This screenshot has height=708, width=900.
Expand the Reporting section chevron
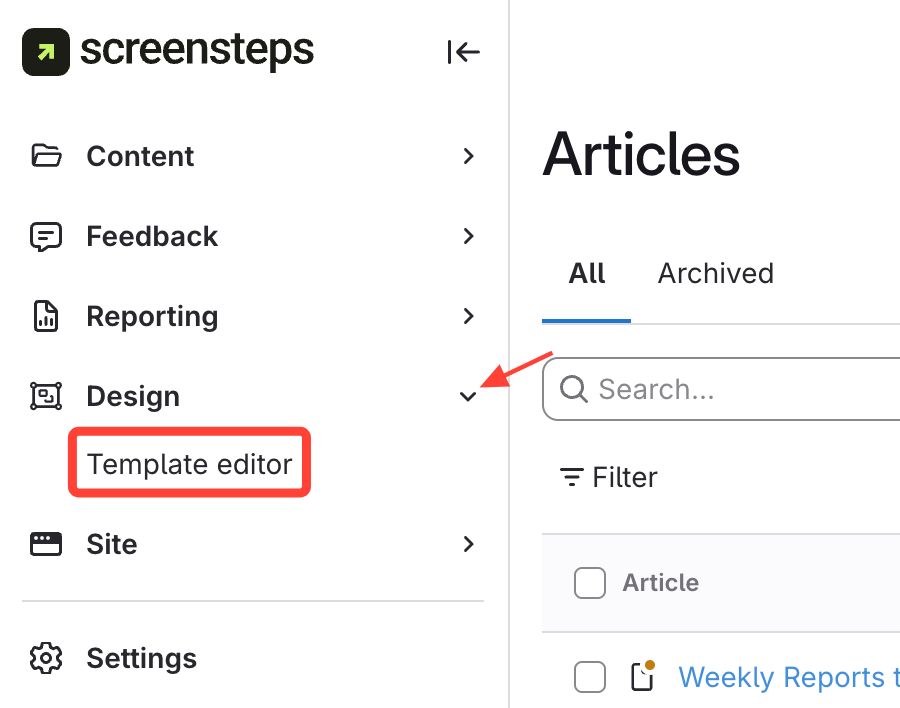coord(468,317)
